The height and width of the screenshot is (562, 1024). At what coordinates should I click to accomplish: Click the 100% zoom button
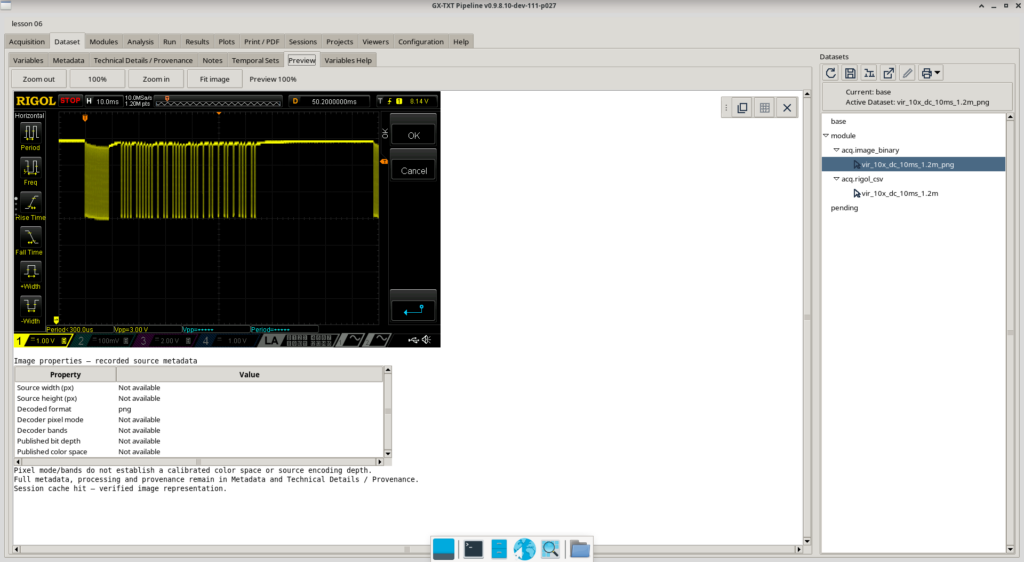point(97,79)
